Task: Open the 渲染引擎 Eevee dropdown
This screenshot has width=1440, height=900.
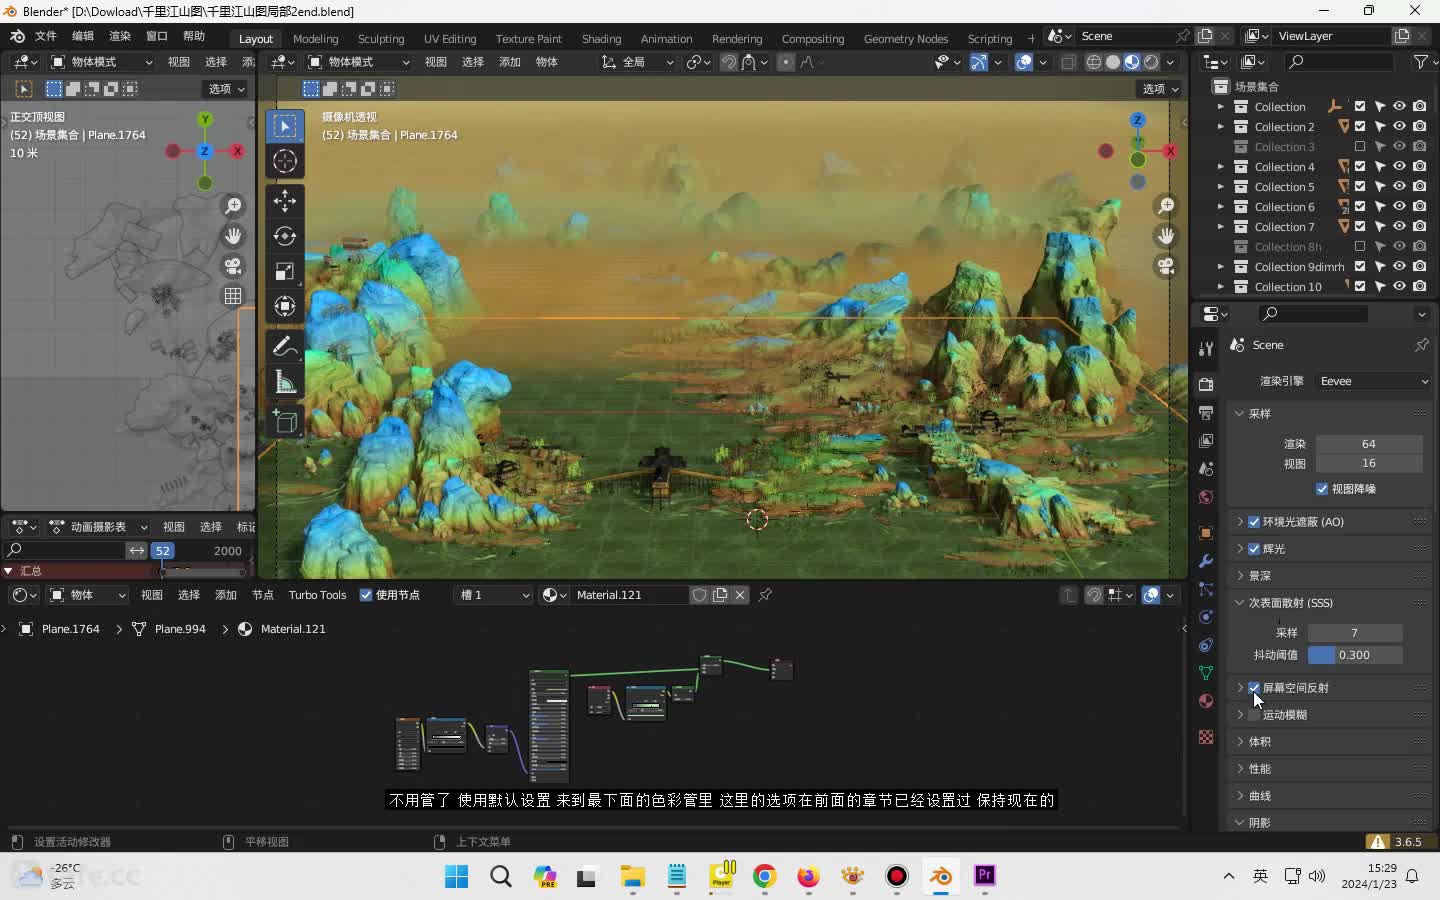Action: 1374,381
